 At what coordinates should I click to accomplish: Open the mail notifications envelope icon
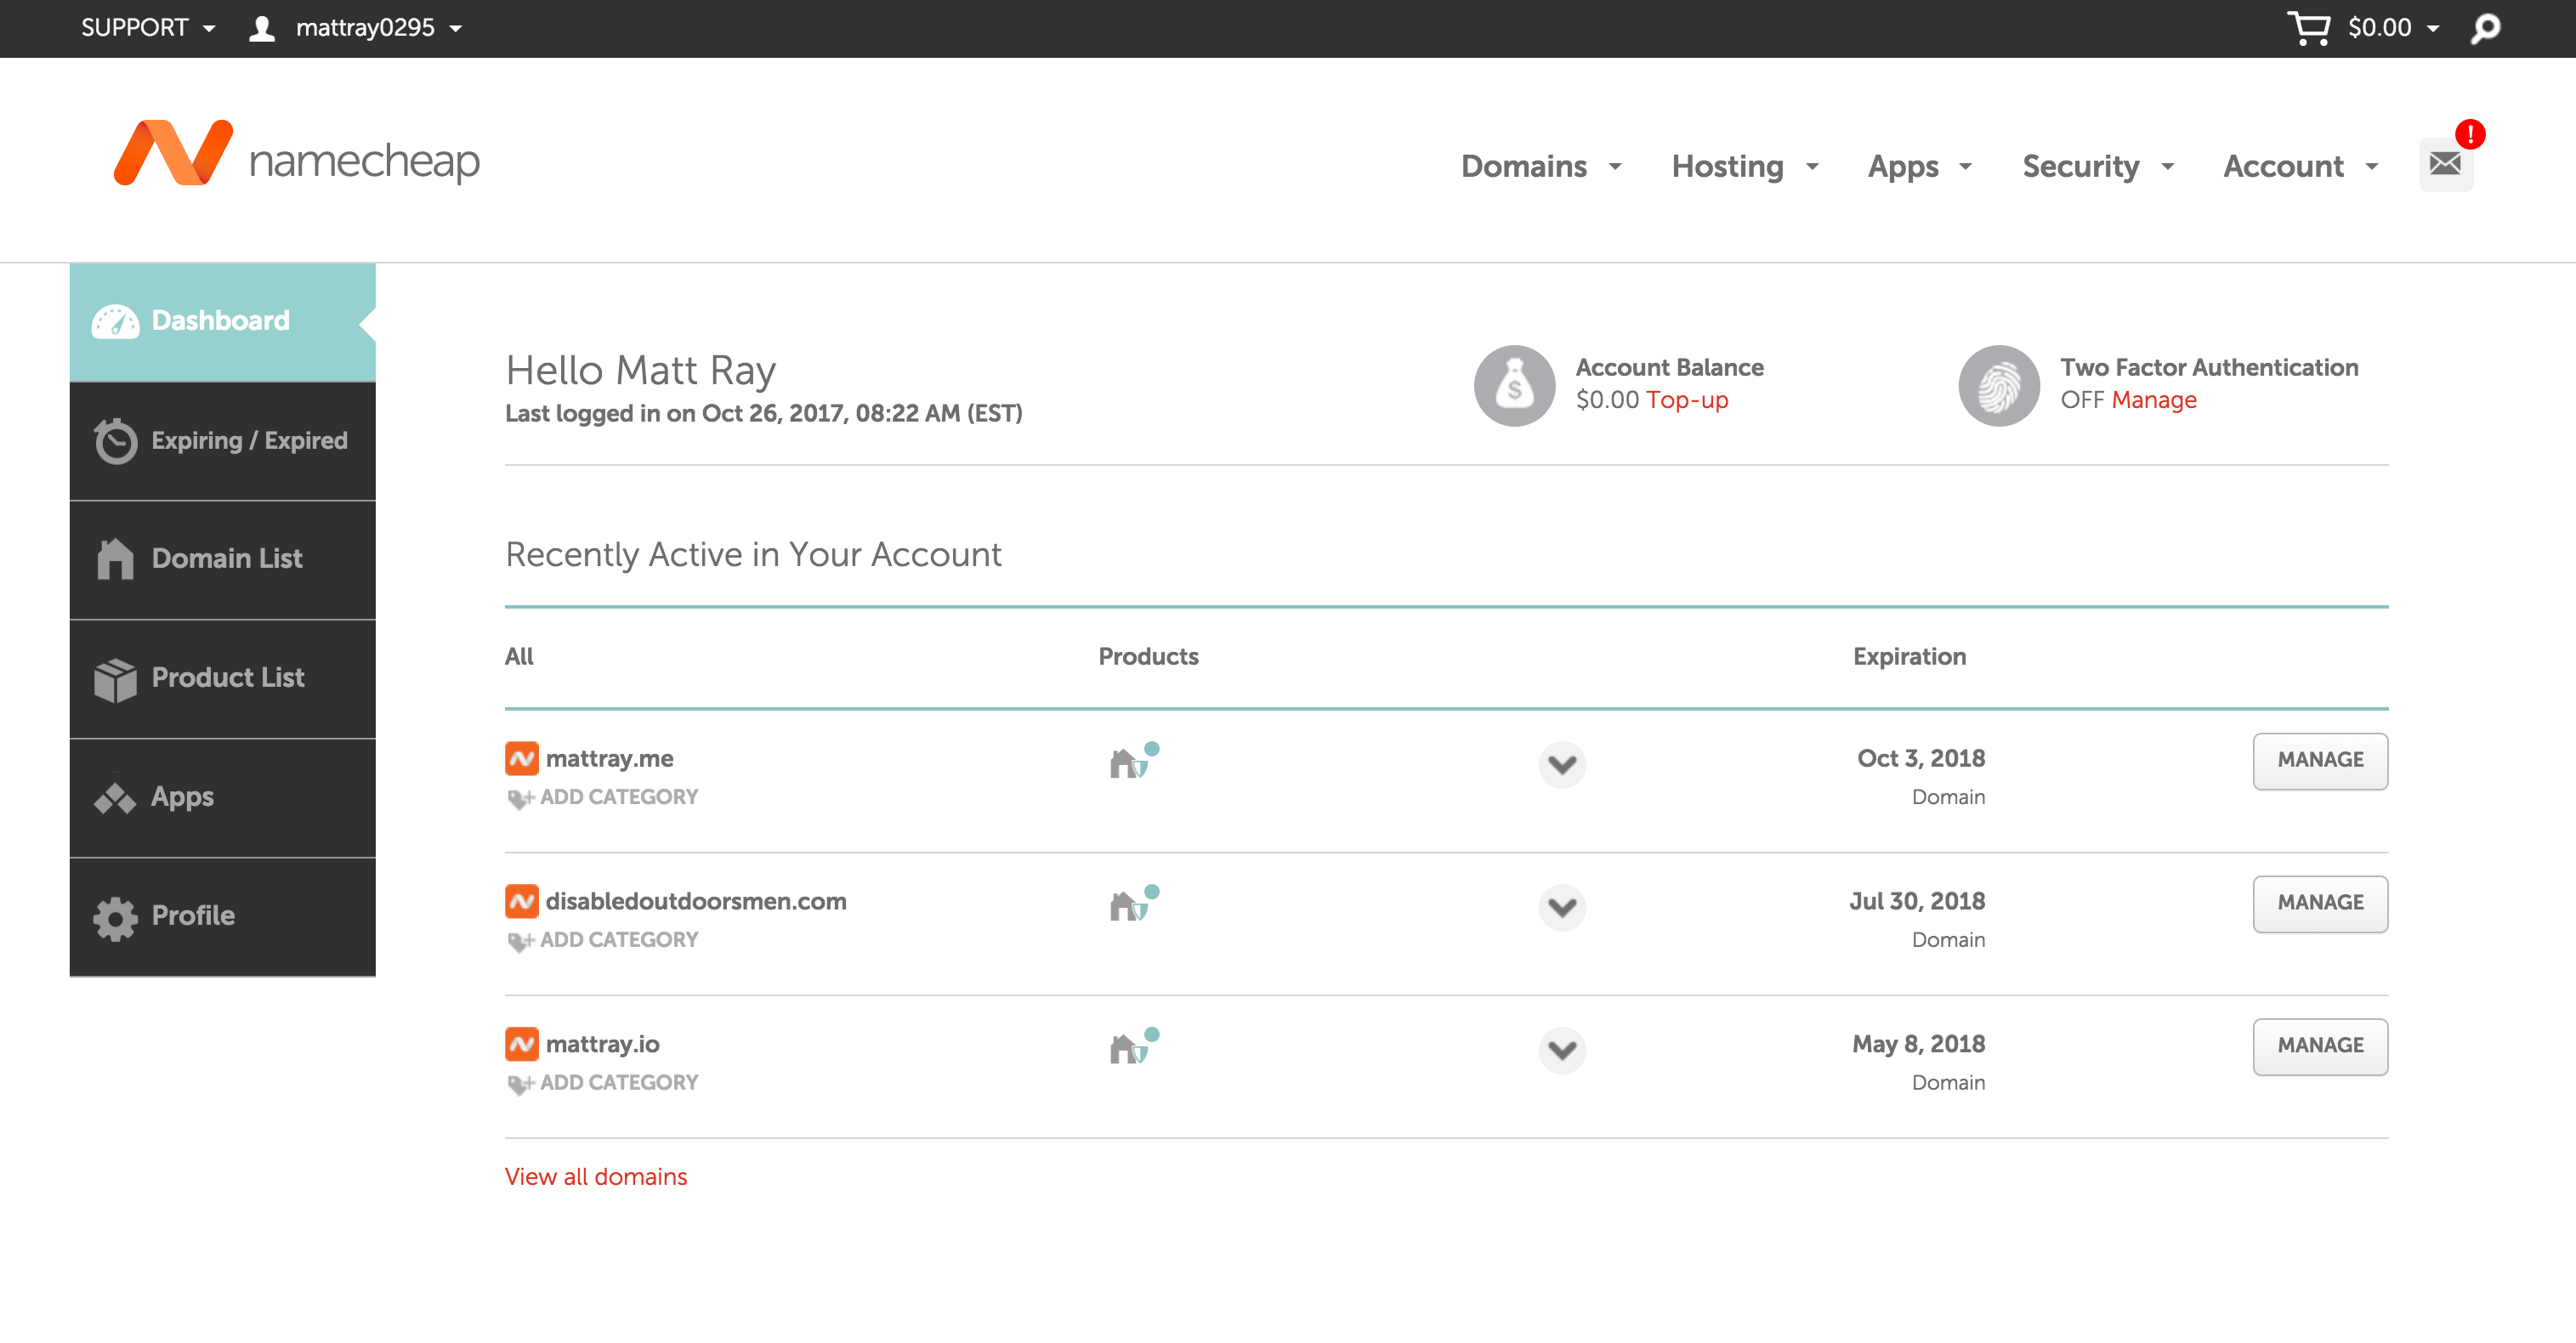[2445, 163]
